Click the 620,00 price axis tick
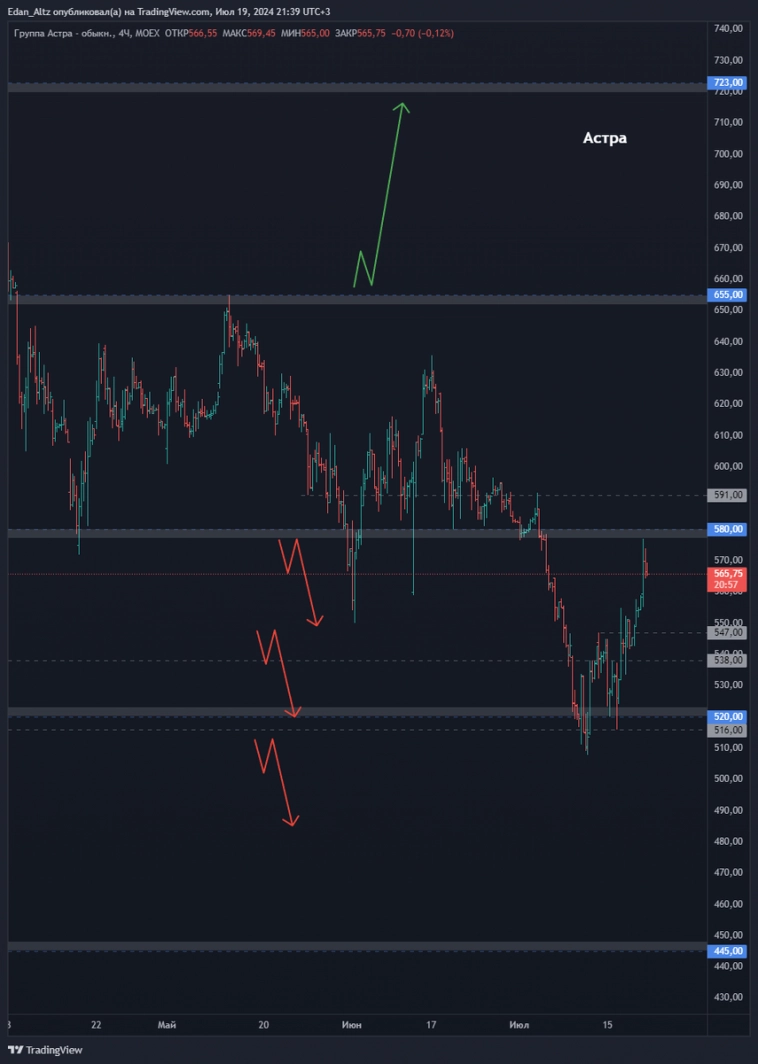Screen dimensions: 758x1064 pyautogui.click(x=728, y=404)
